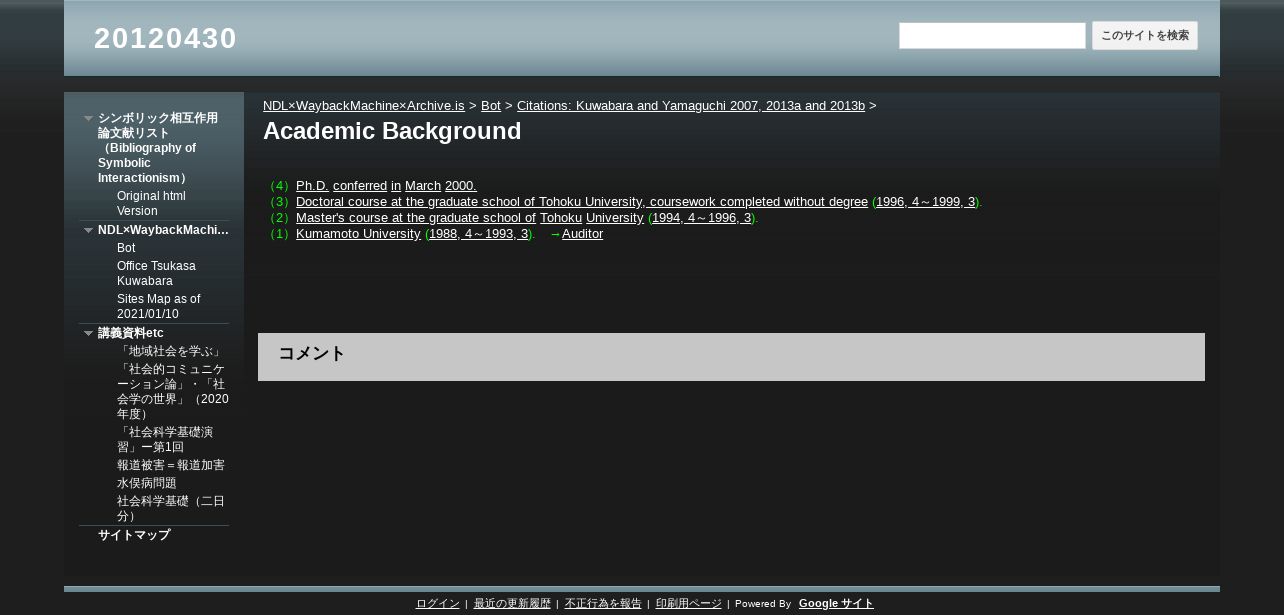Click the 1988, 4～1993, 3 date link
The image size is (1284, 615).
479,233
